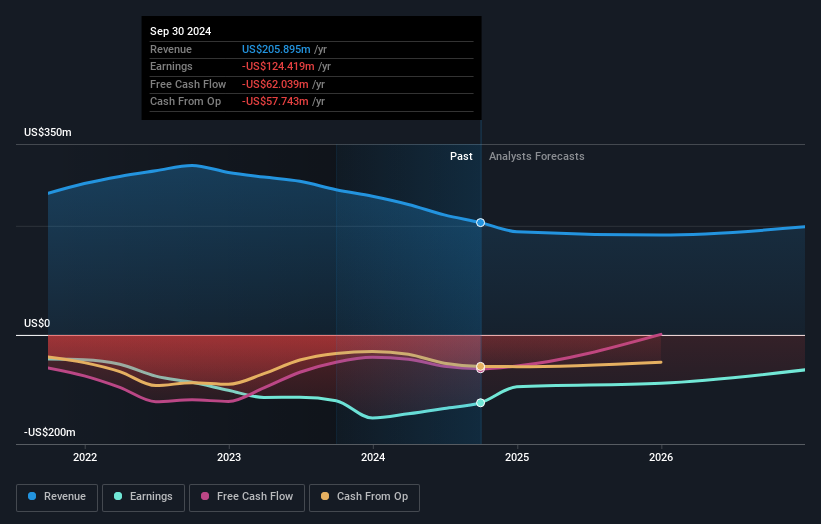The image size is (821, 524).
Task: Click the Revenue data point on blue line
Action: (x=480, y=223)
